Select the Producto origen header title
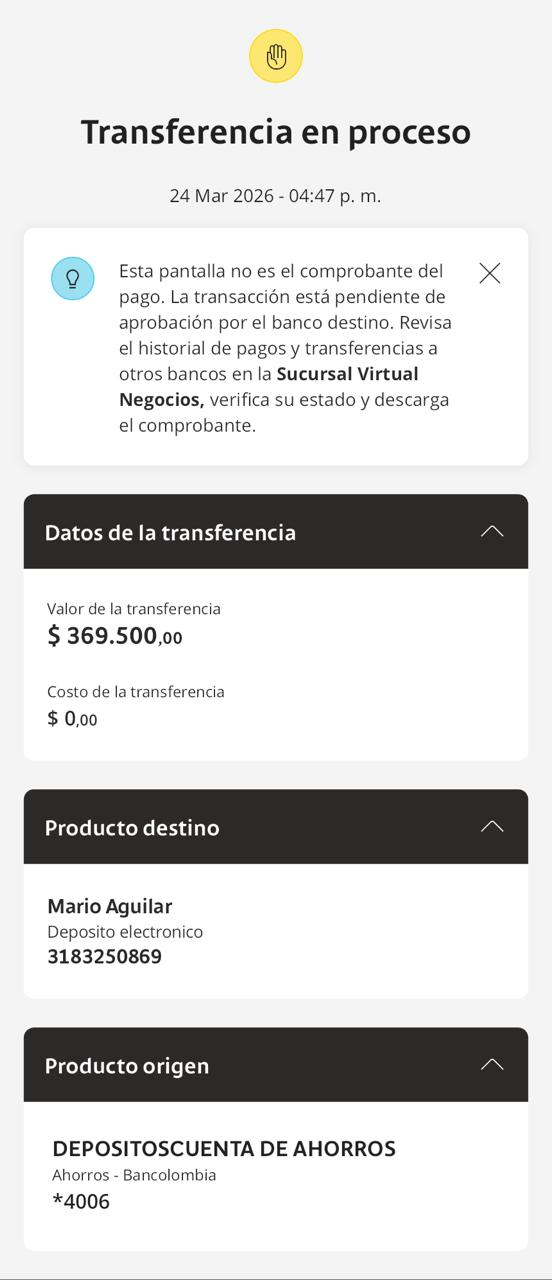Image resolution: width=552 pixels, height=1280 pixels. (x=127, y=1066)
